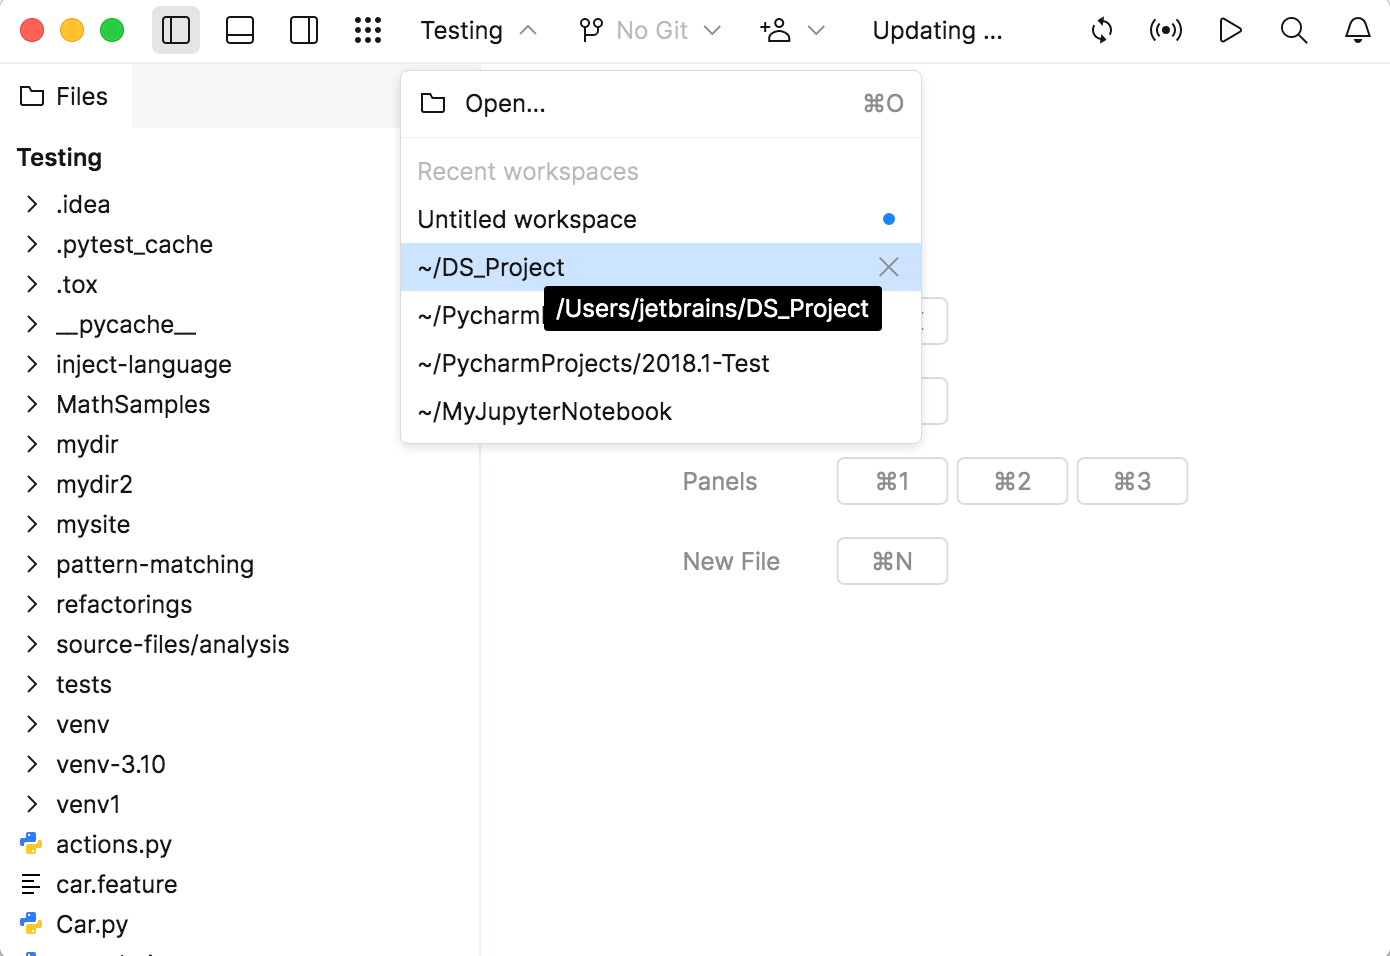
Task: Click the ⌘N New File shortcut button
Action: tap(891, 561)
